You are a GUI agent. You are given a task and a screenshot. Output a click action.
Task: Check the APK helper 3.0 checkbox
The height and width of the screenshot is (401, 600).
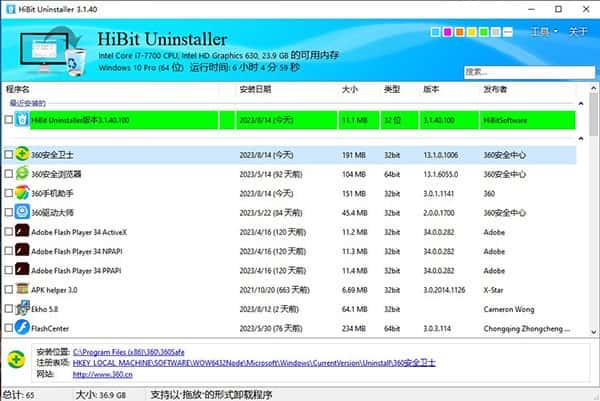(x=8, y=289)
